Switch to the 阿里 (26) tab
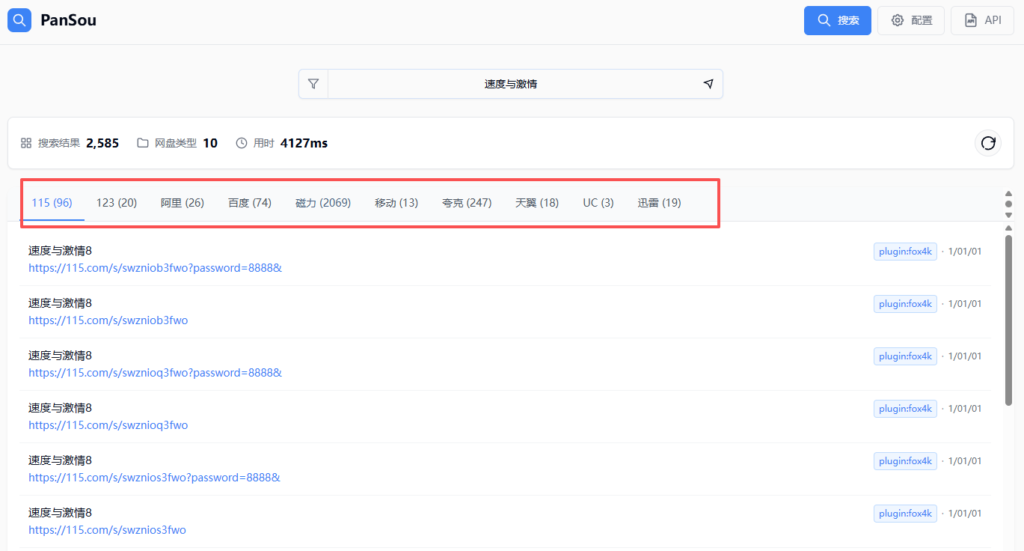The image size is (1024, 551). click(x=182, y=203)
